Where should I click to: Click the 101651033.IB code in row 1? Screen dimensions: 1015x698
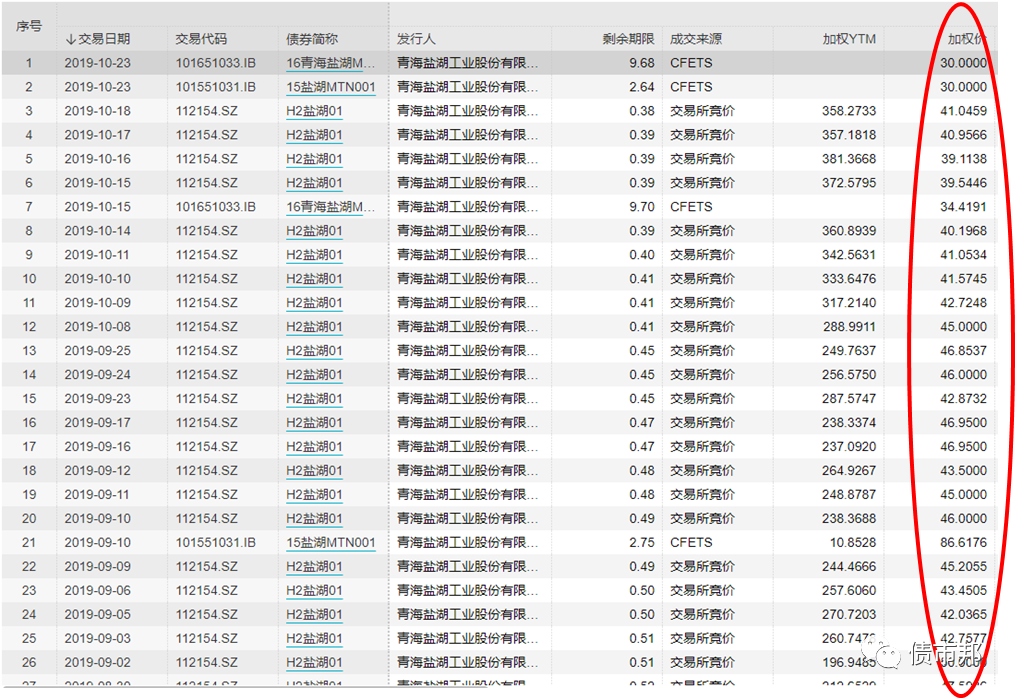coord(216,63)
